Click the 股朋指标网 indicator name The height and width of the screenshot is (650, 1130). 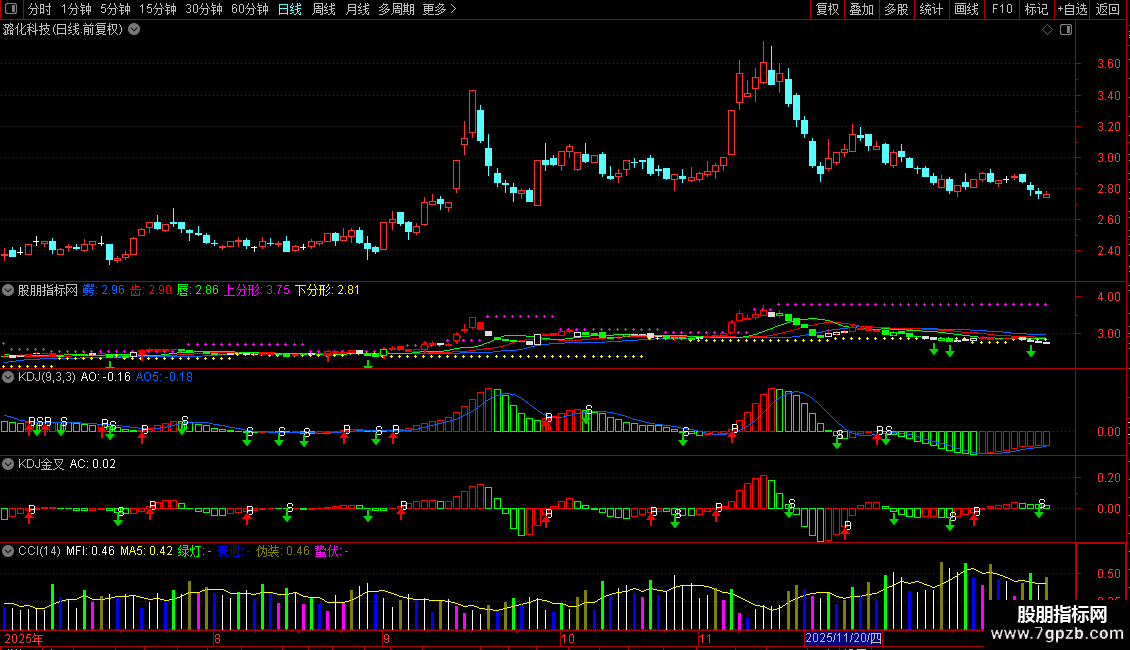(x=48, y=290)
